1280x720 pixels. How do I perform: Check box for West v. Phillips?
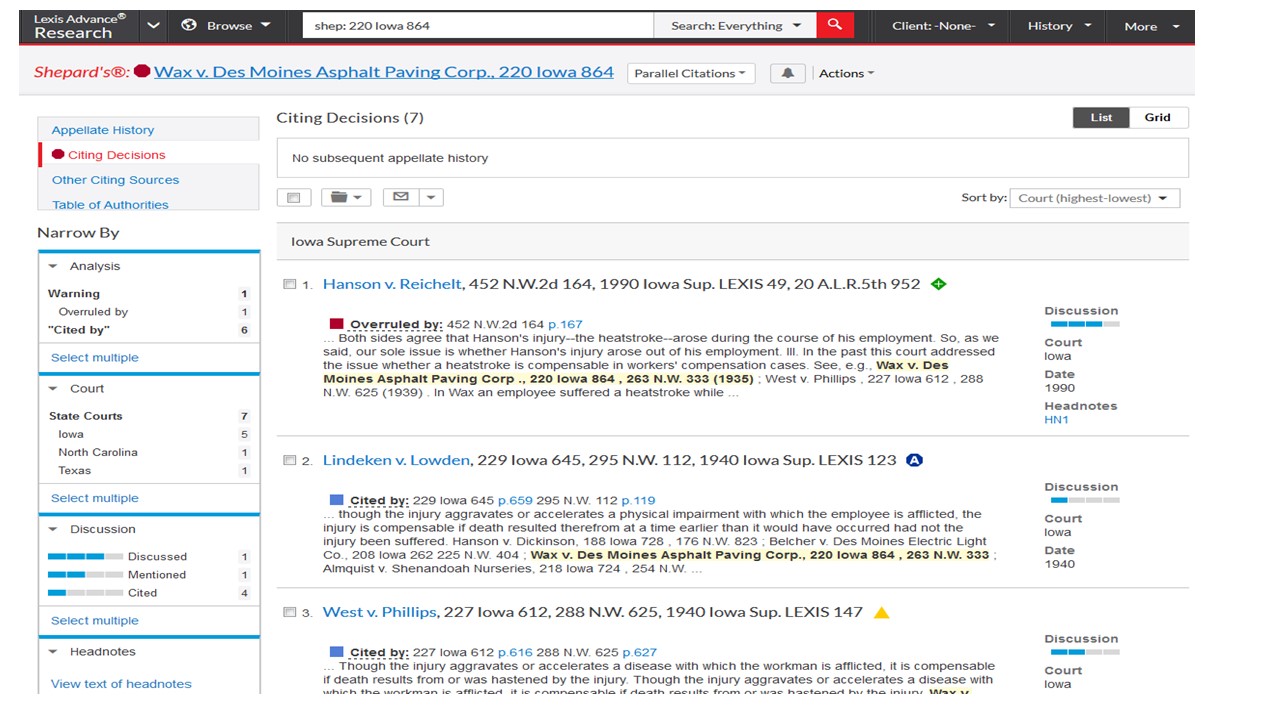point(290,612)
